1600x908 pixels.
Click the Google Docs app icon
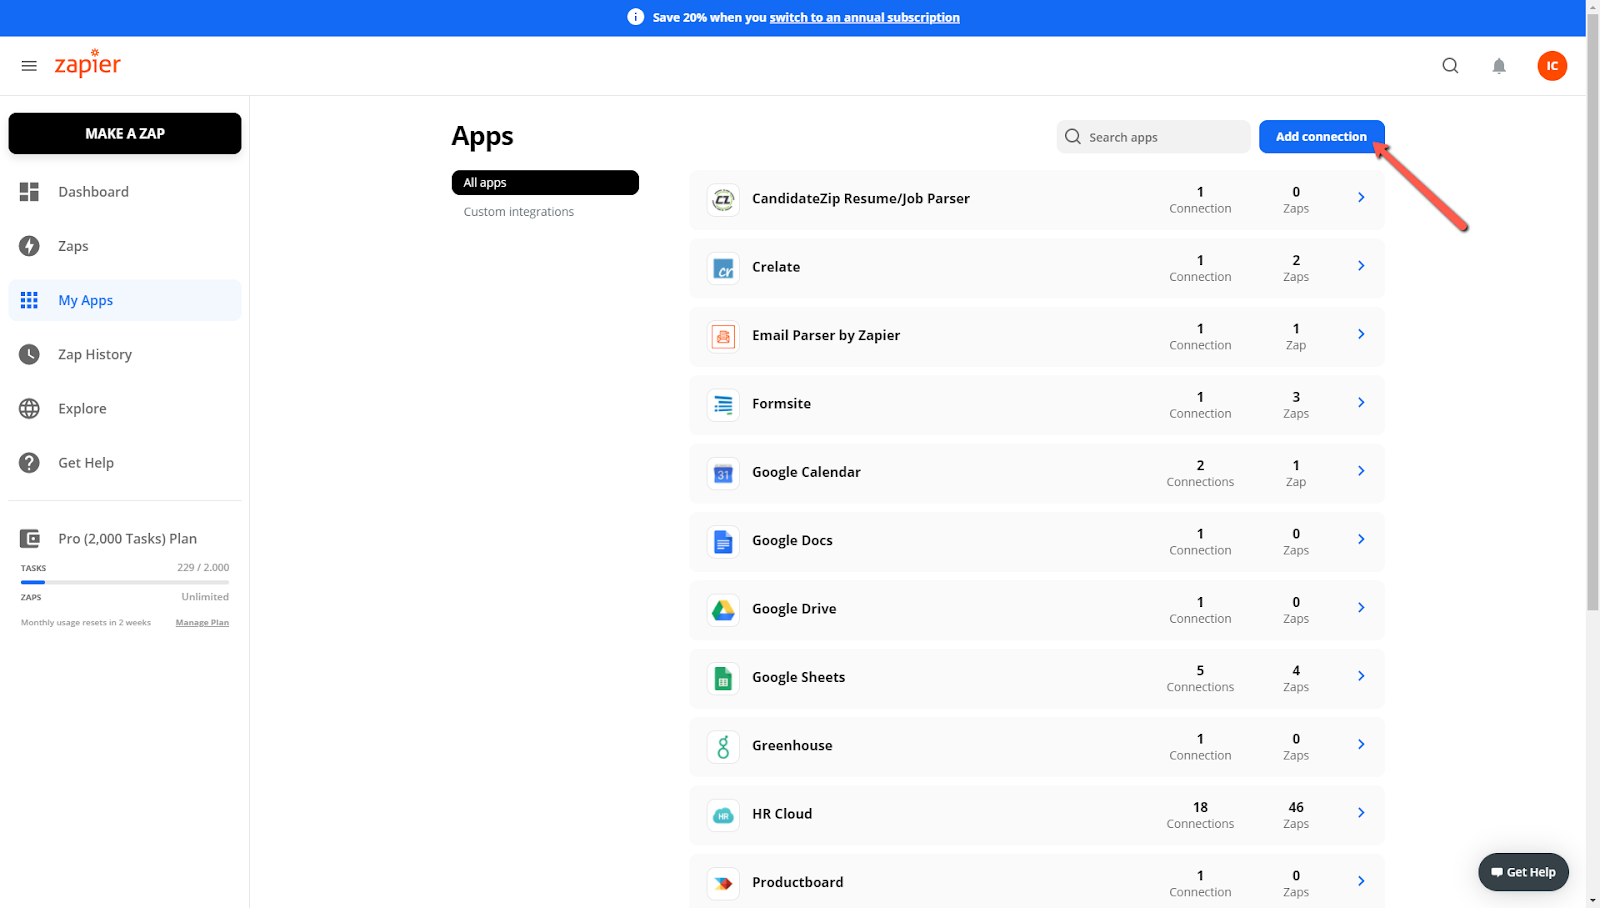click(723, 542)
